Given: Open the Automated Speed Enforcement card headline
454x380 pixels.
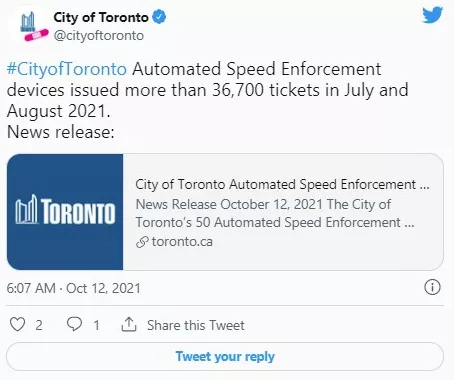Looking at the screenshot, I should 282,185.
